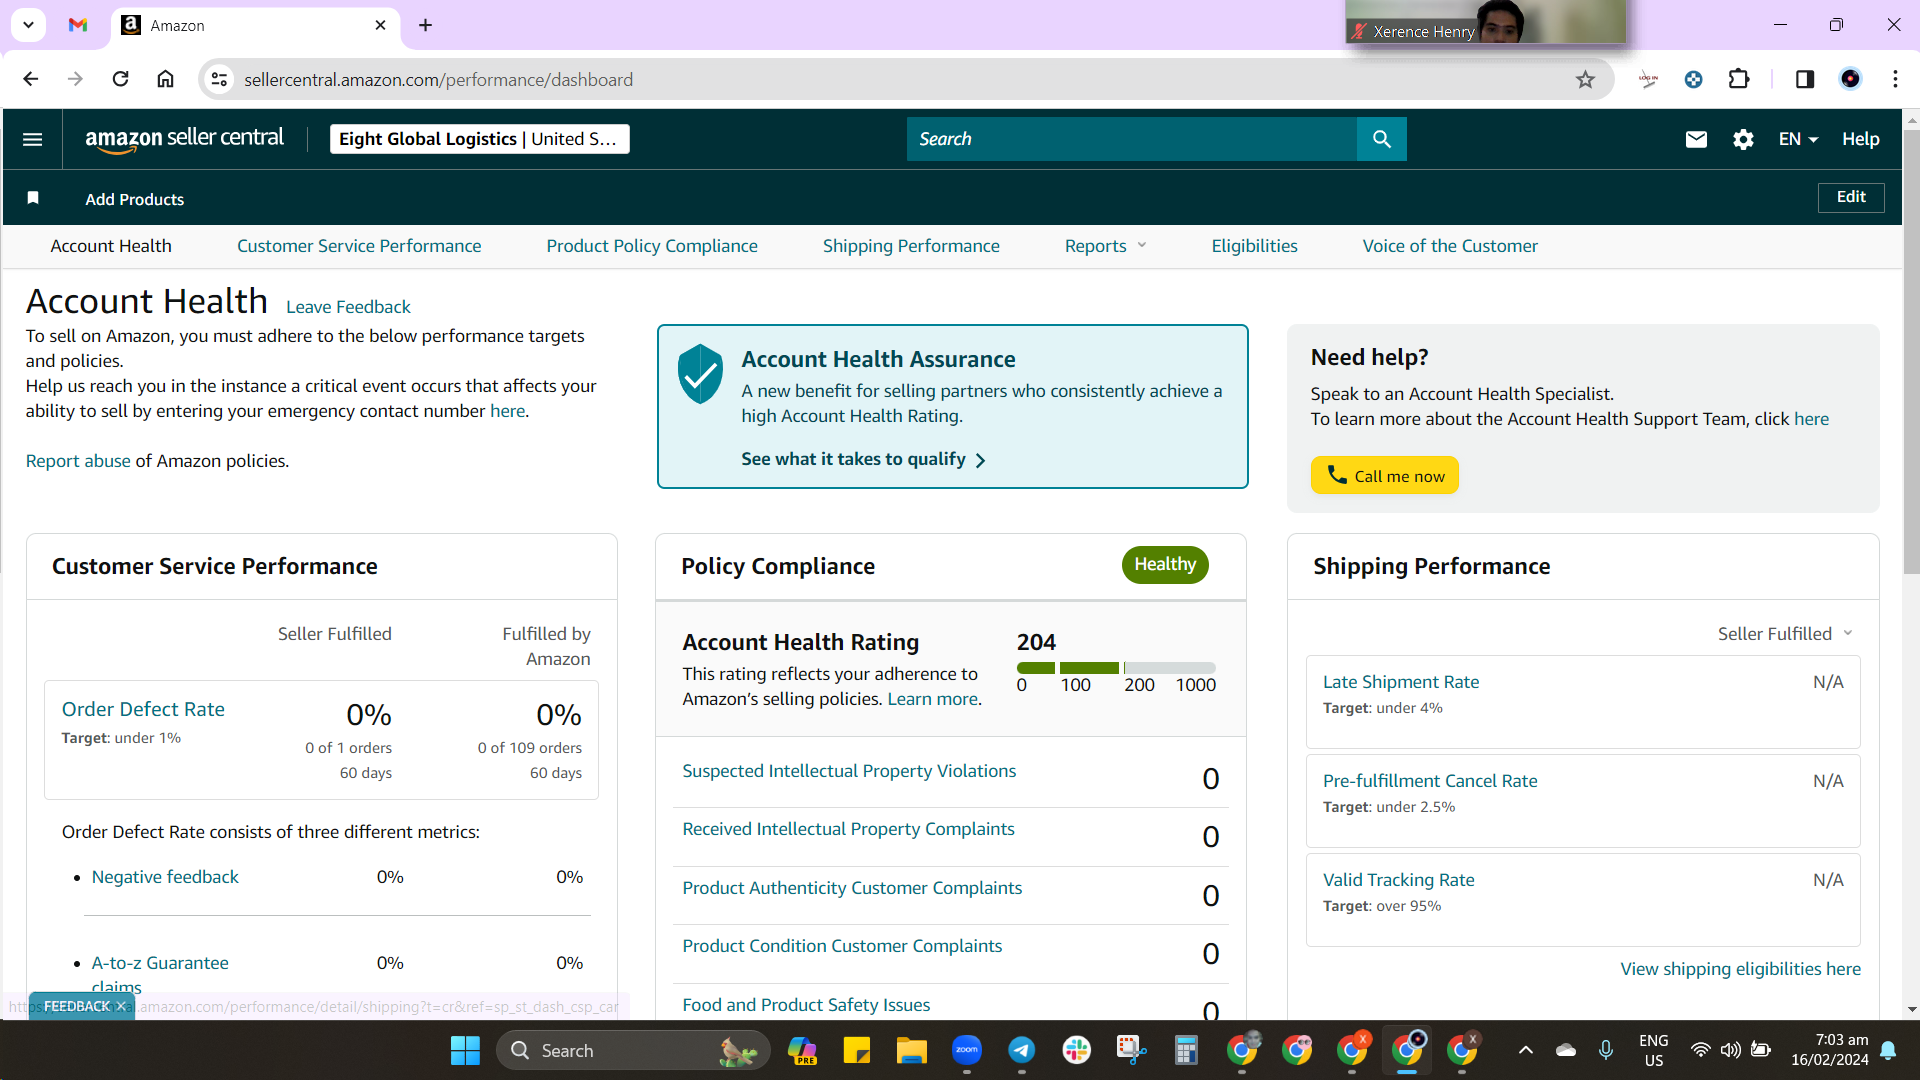Image resolution: width=1920 pixels, height=1080 pixels.
Task: Click the Windows taskbar search box
Action: pos(633,1051)
